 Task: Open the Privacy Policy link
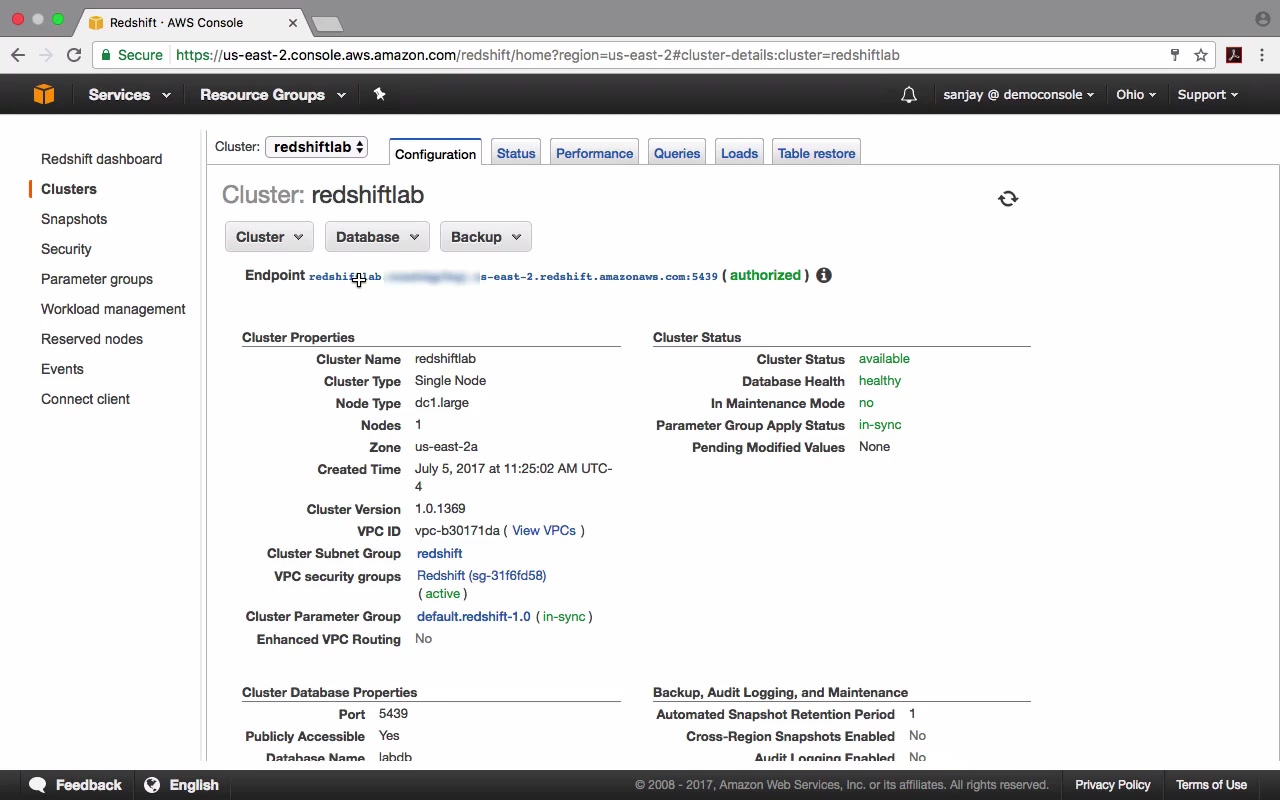coord(1113,785)
